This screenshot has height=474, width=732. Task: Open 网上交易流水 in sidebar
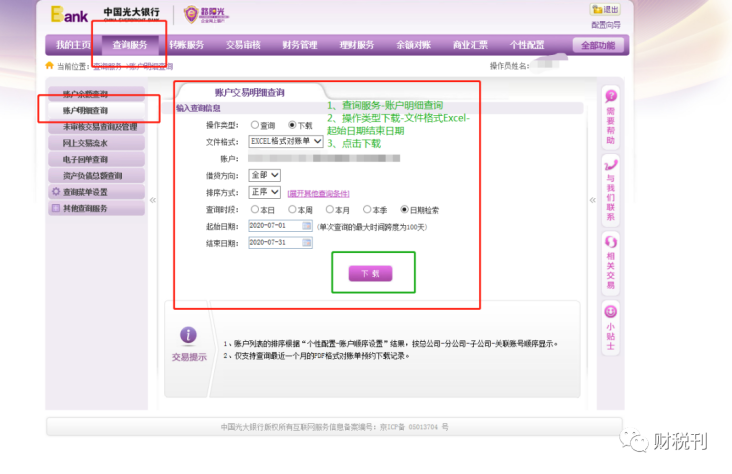[97, 143]
